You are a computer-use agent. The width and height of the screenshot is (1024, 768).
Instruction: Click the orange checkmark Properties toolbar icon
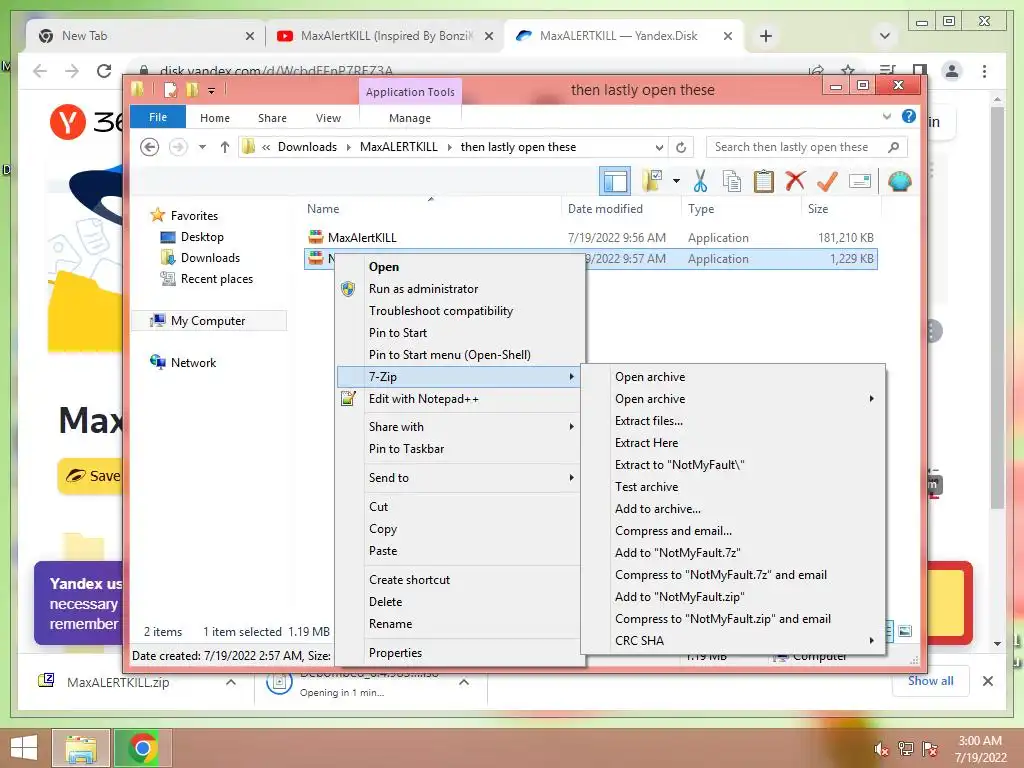[827, 181]
